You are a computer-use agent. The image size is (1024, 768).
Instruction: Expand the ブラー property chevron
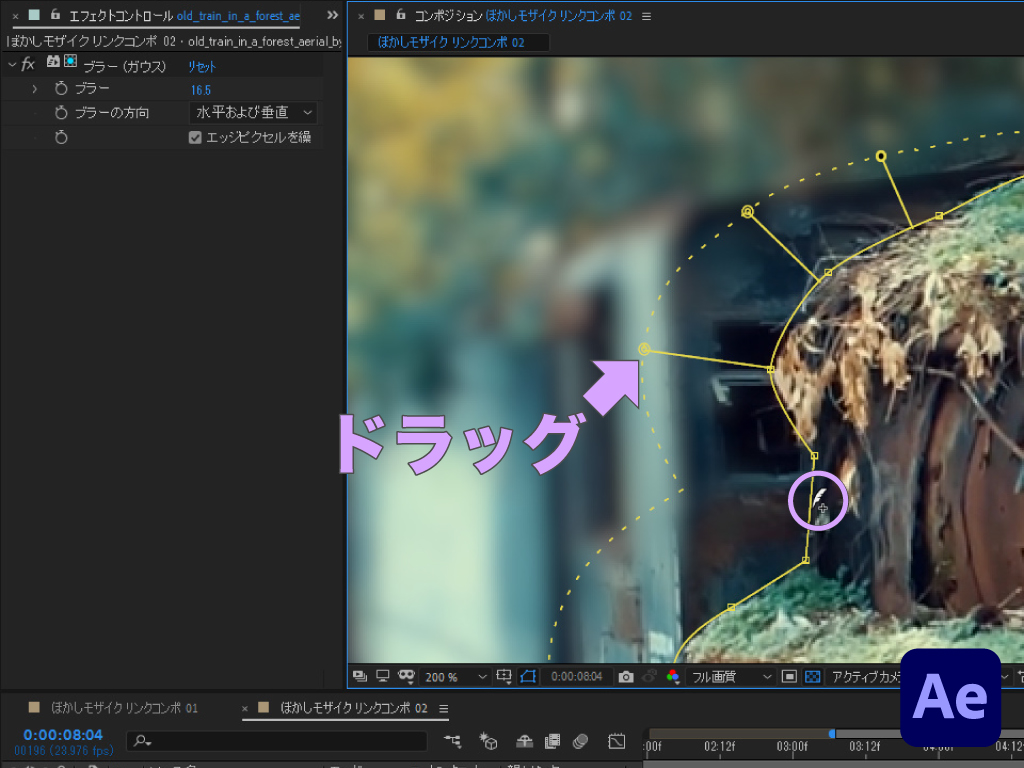point(35,89)
